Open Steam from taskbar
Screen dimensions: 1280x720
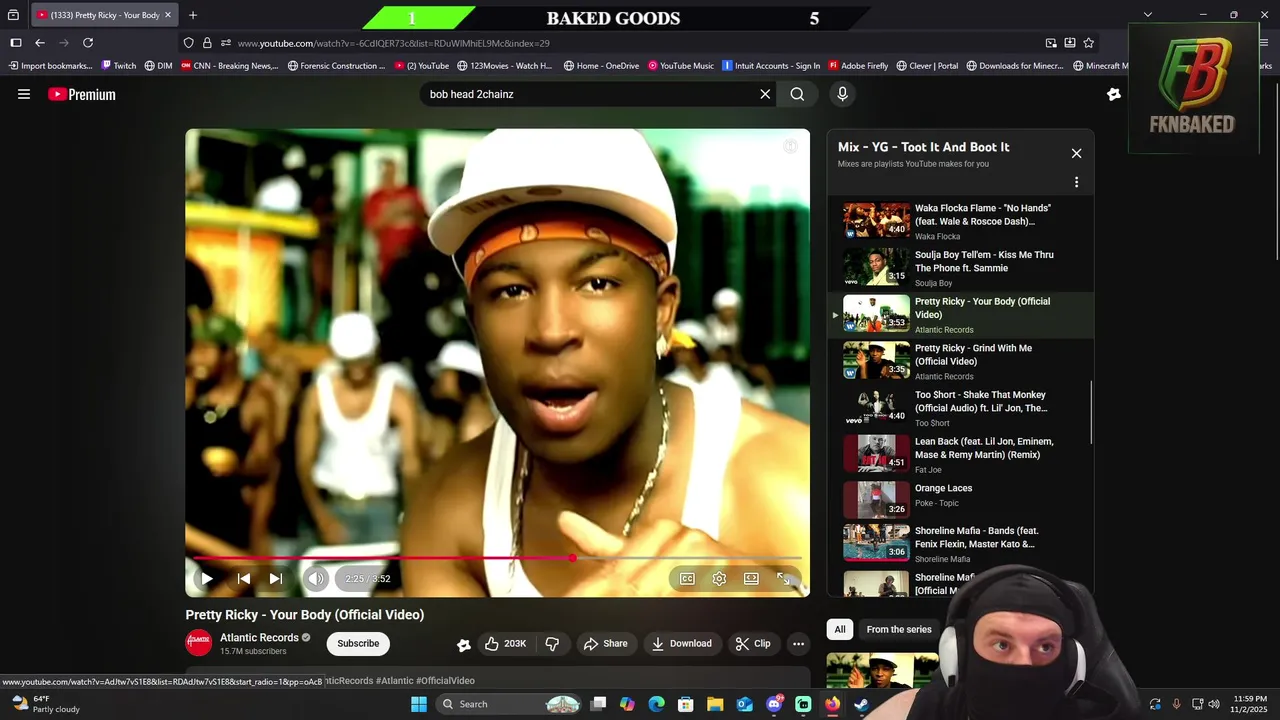[862, 704]
